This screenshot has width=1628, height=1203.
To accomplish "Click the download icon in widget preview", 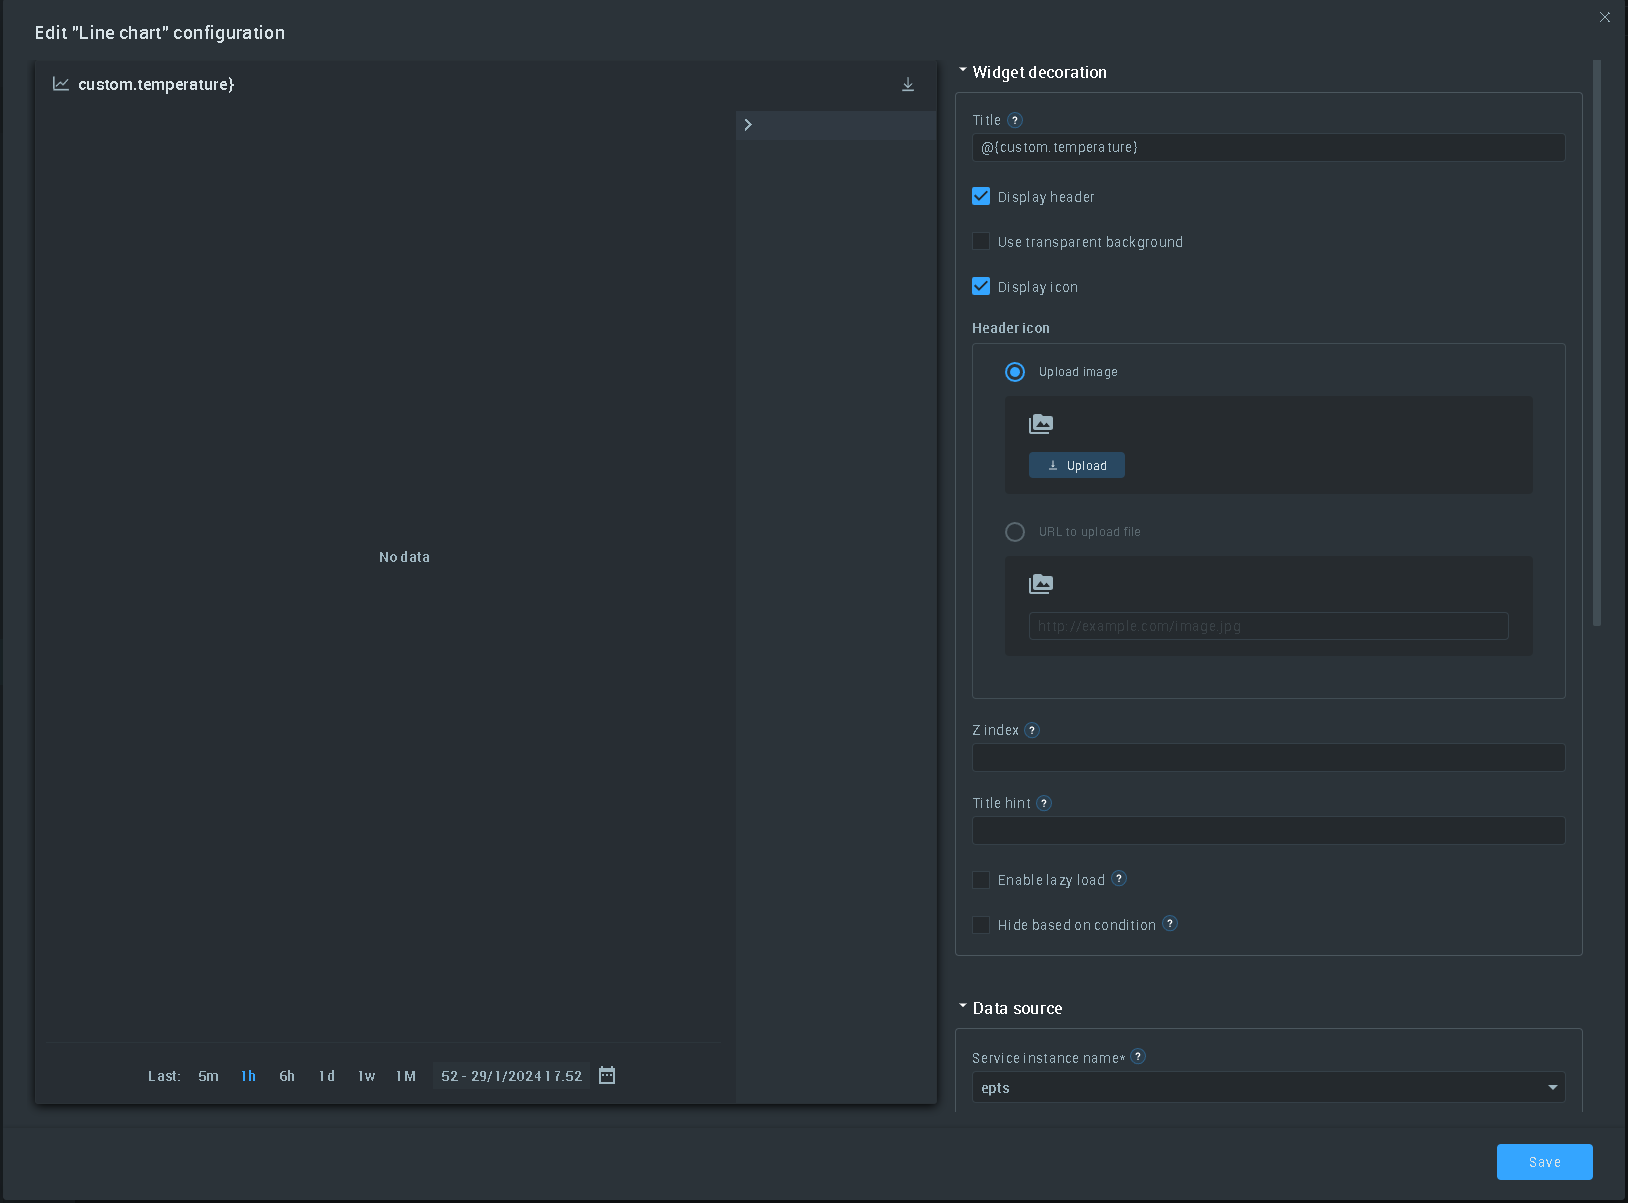I will coord(908,84).
